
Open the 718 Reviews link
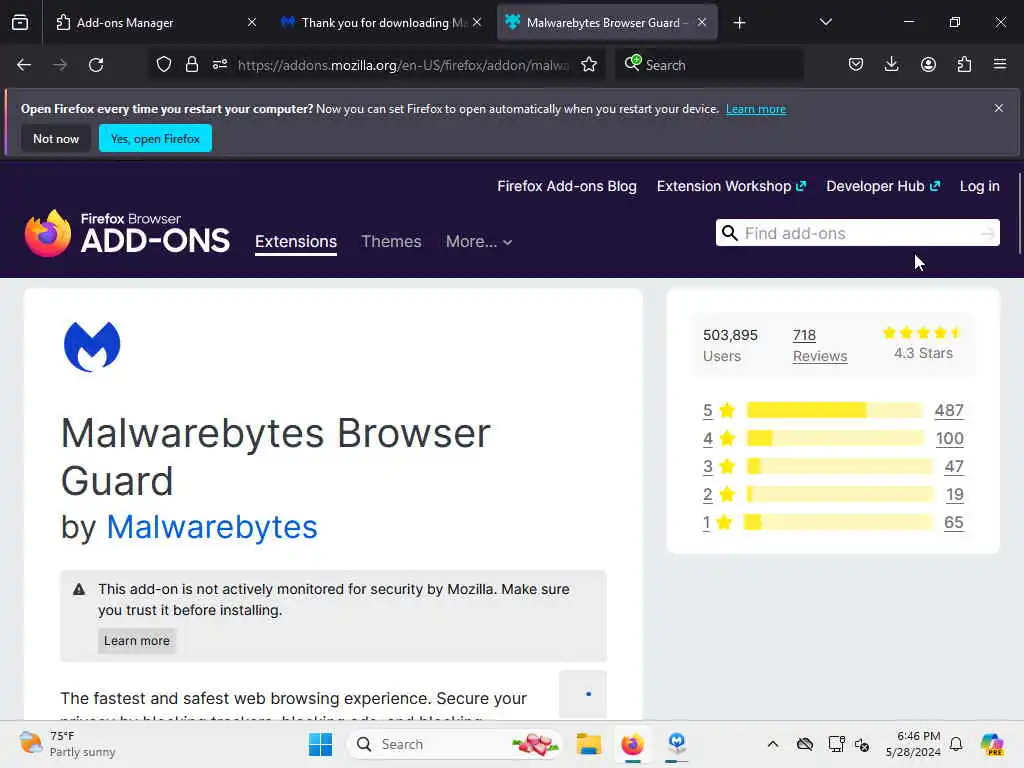coord(820,345)
